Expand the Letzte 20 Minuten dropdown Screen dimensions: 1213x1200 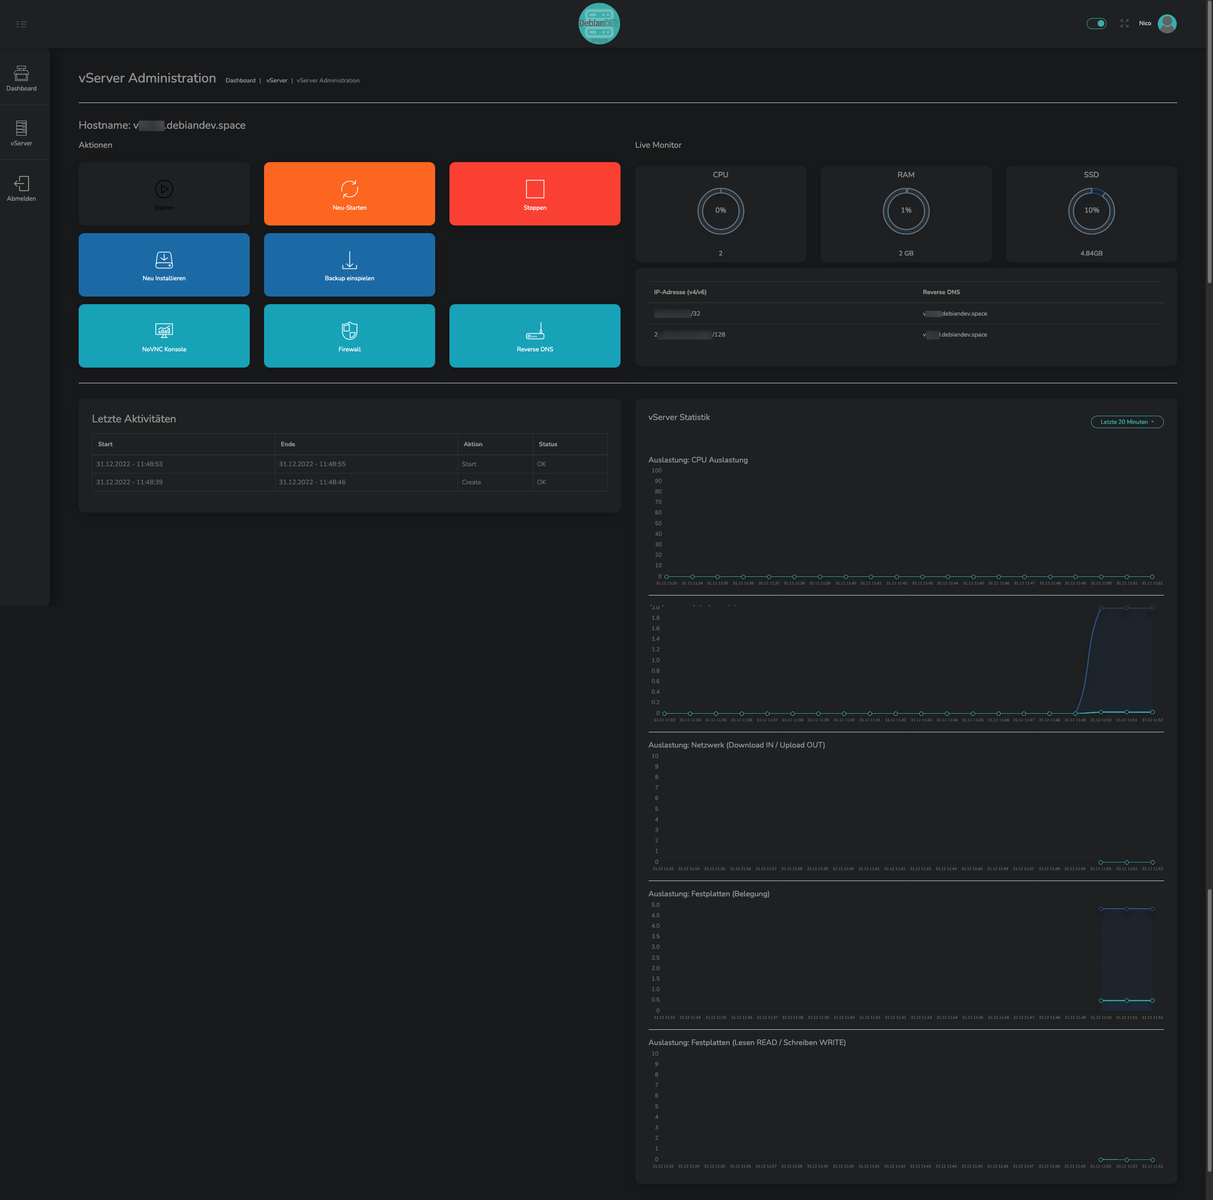(1126, 422)
